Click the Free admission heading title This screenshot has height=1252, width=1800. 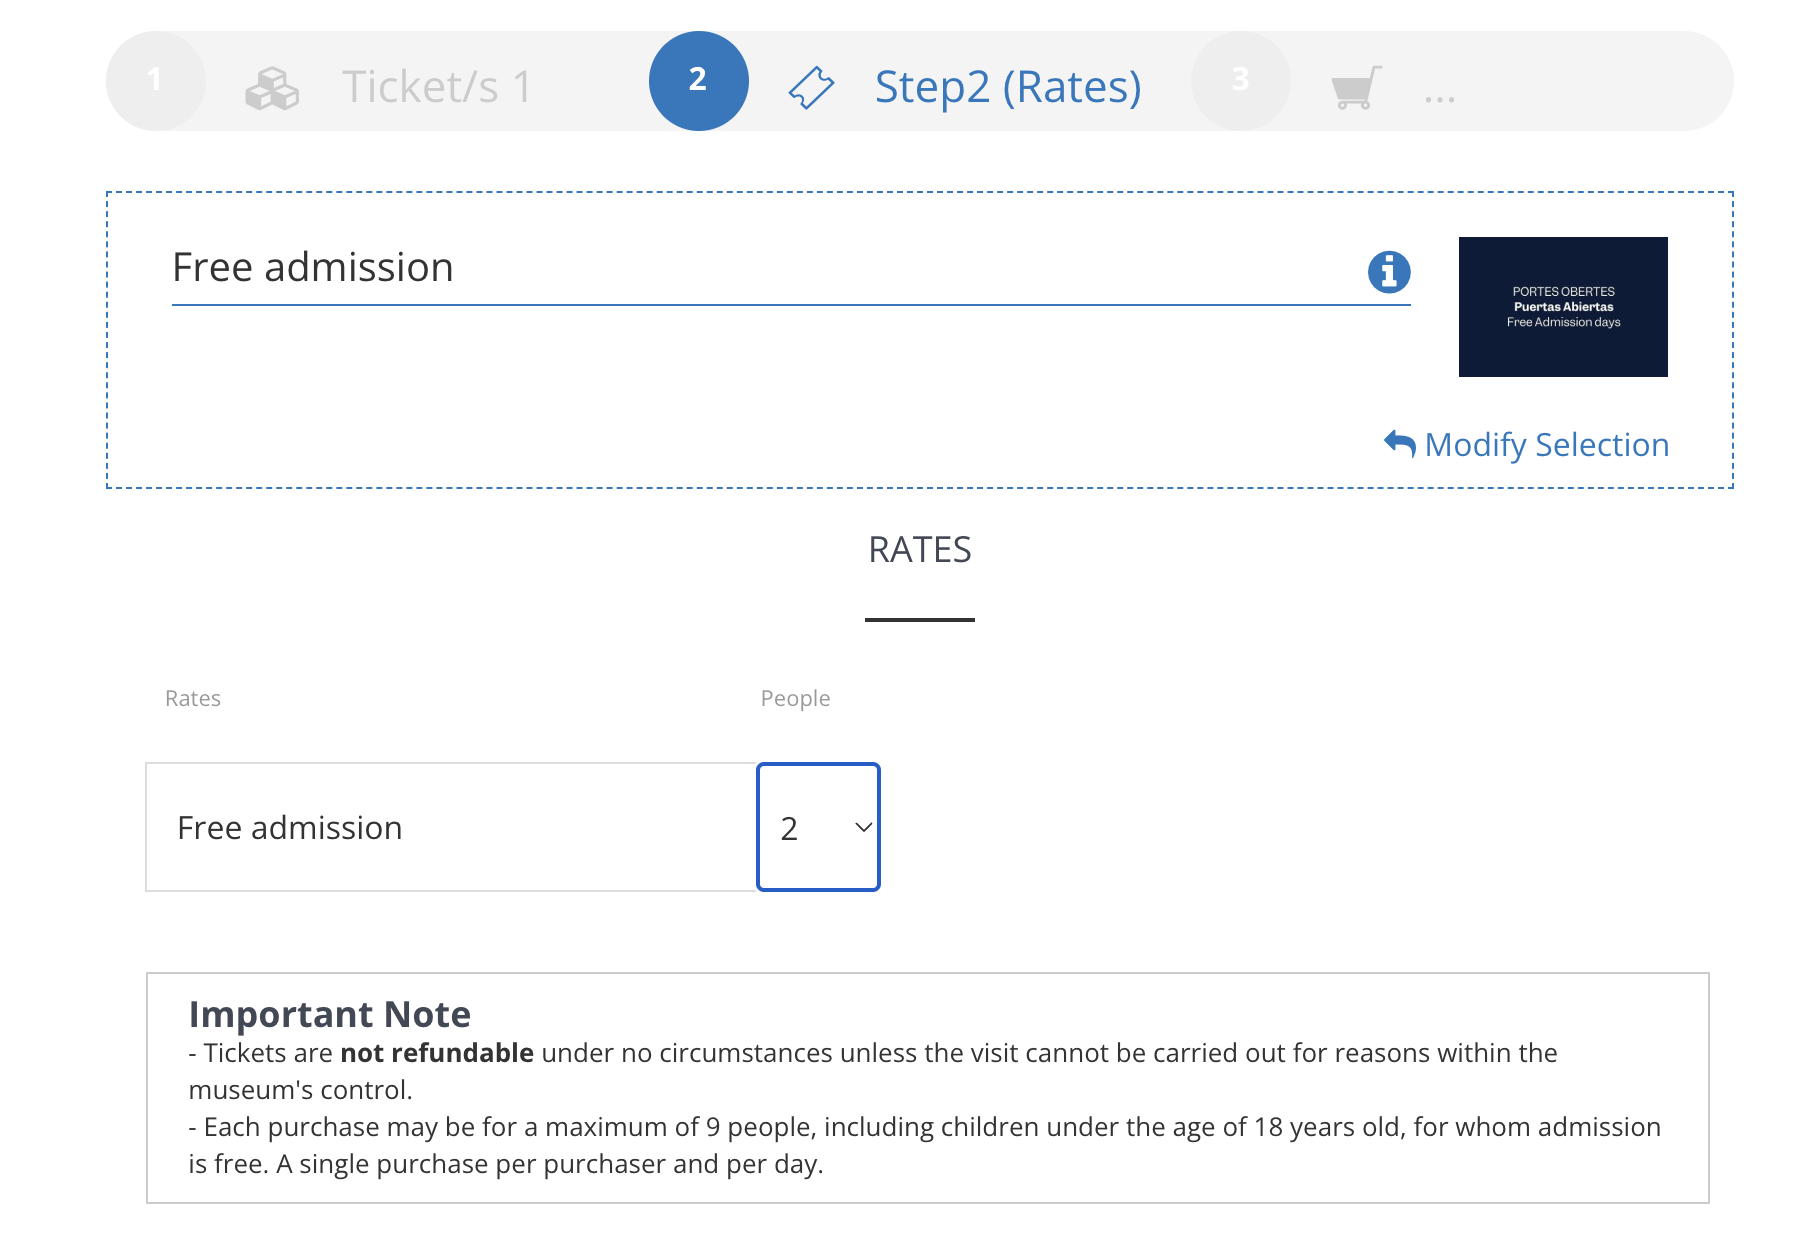pyautogui.click(x=313, y=267)
